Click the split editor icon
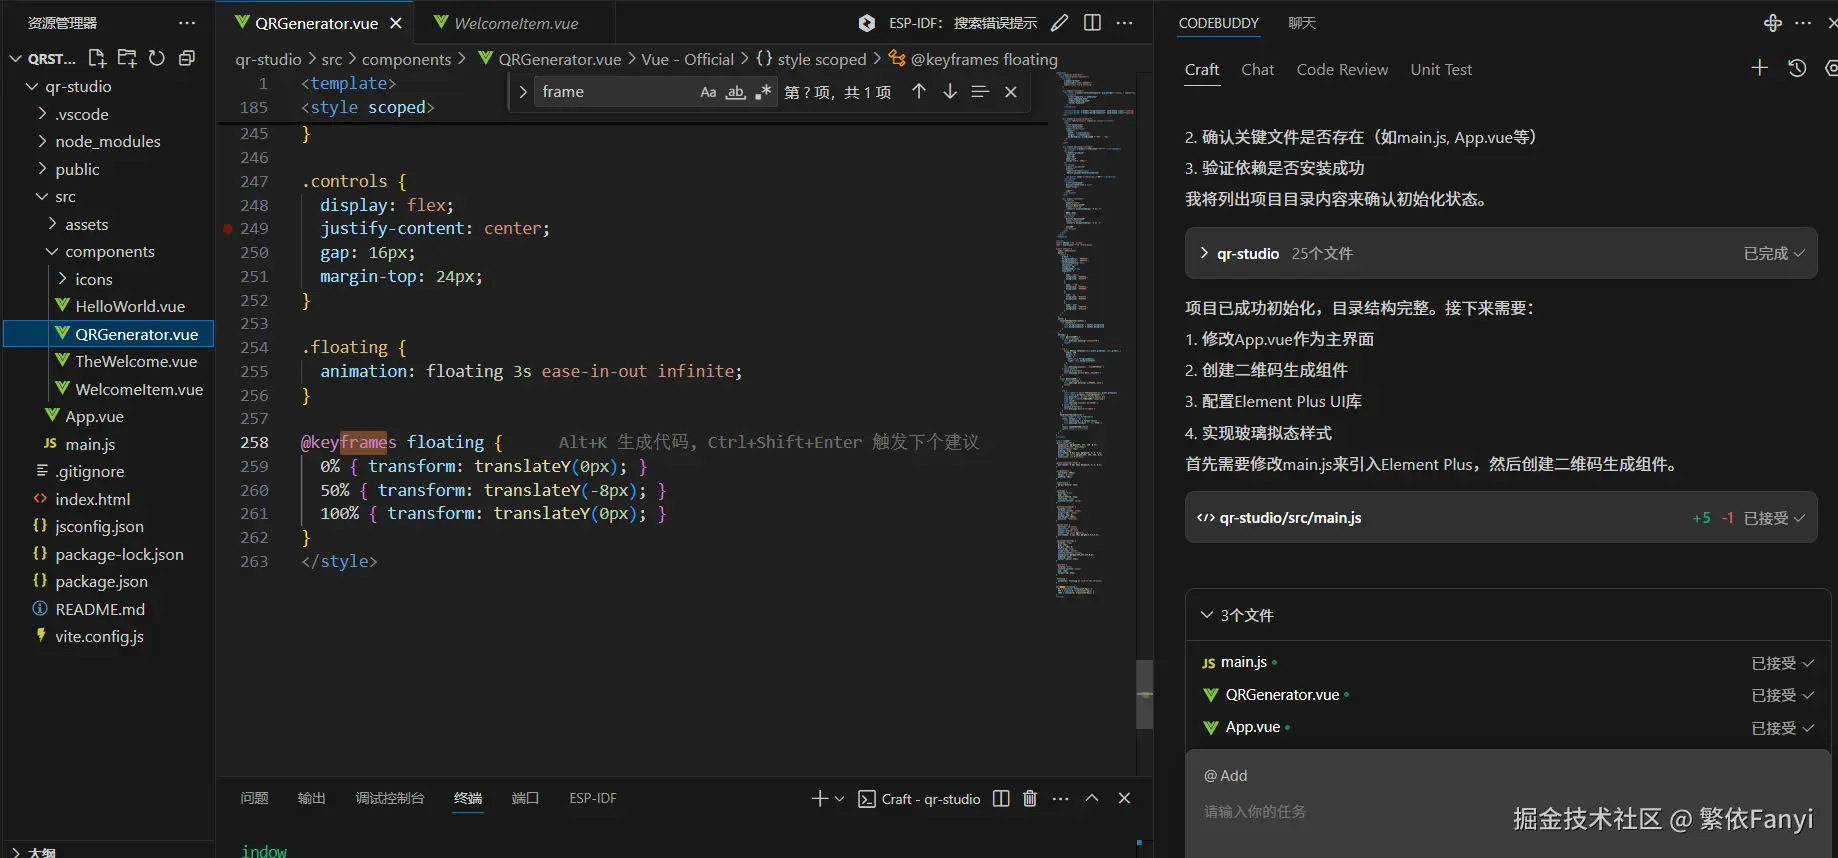1838x858 pixels. (x=1092, y=23)
